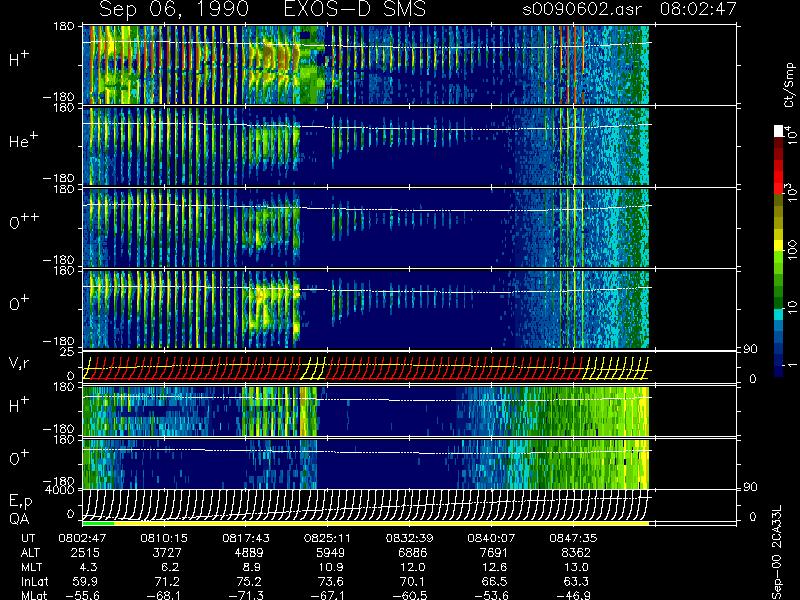This screenshot has width=800, height=600.
Task: Select the ALT value "8362"
Action: [x=576, y=553]
